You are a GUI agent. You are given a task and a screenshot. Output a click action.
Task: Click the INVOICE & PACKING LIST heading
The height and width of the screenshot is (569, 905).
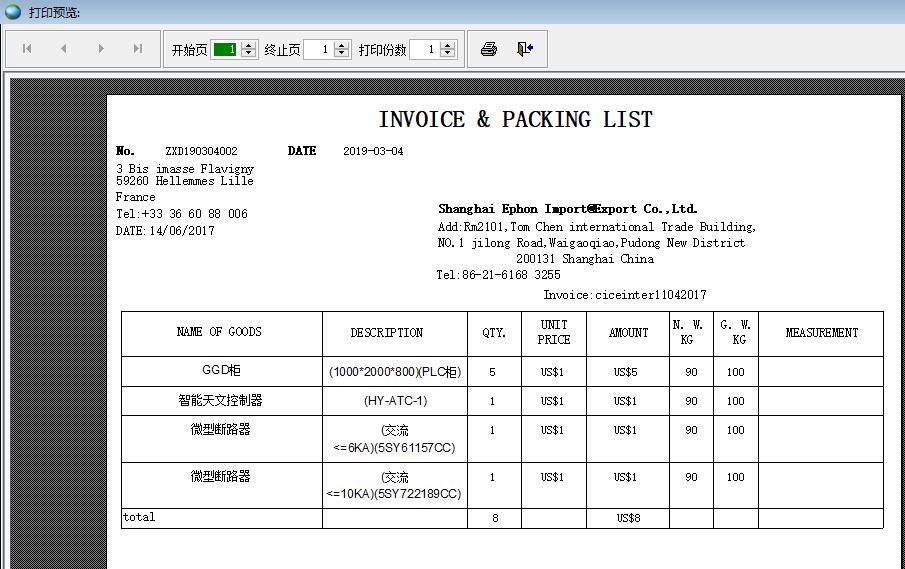point(515,120)
